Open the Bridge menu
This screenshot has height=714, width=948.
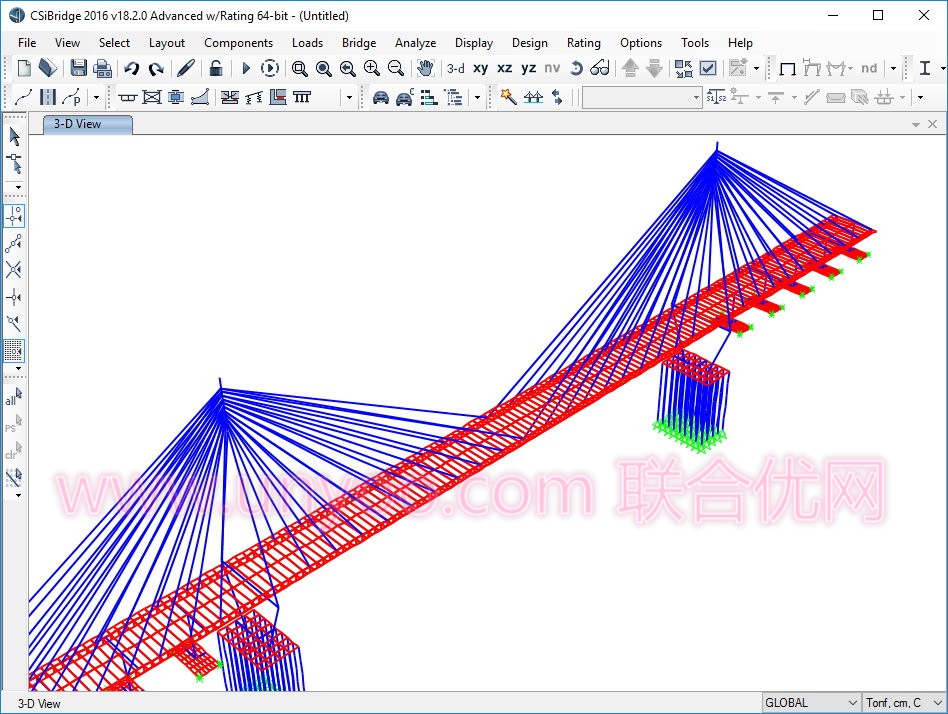[359, 42]
